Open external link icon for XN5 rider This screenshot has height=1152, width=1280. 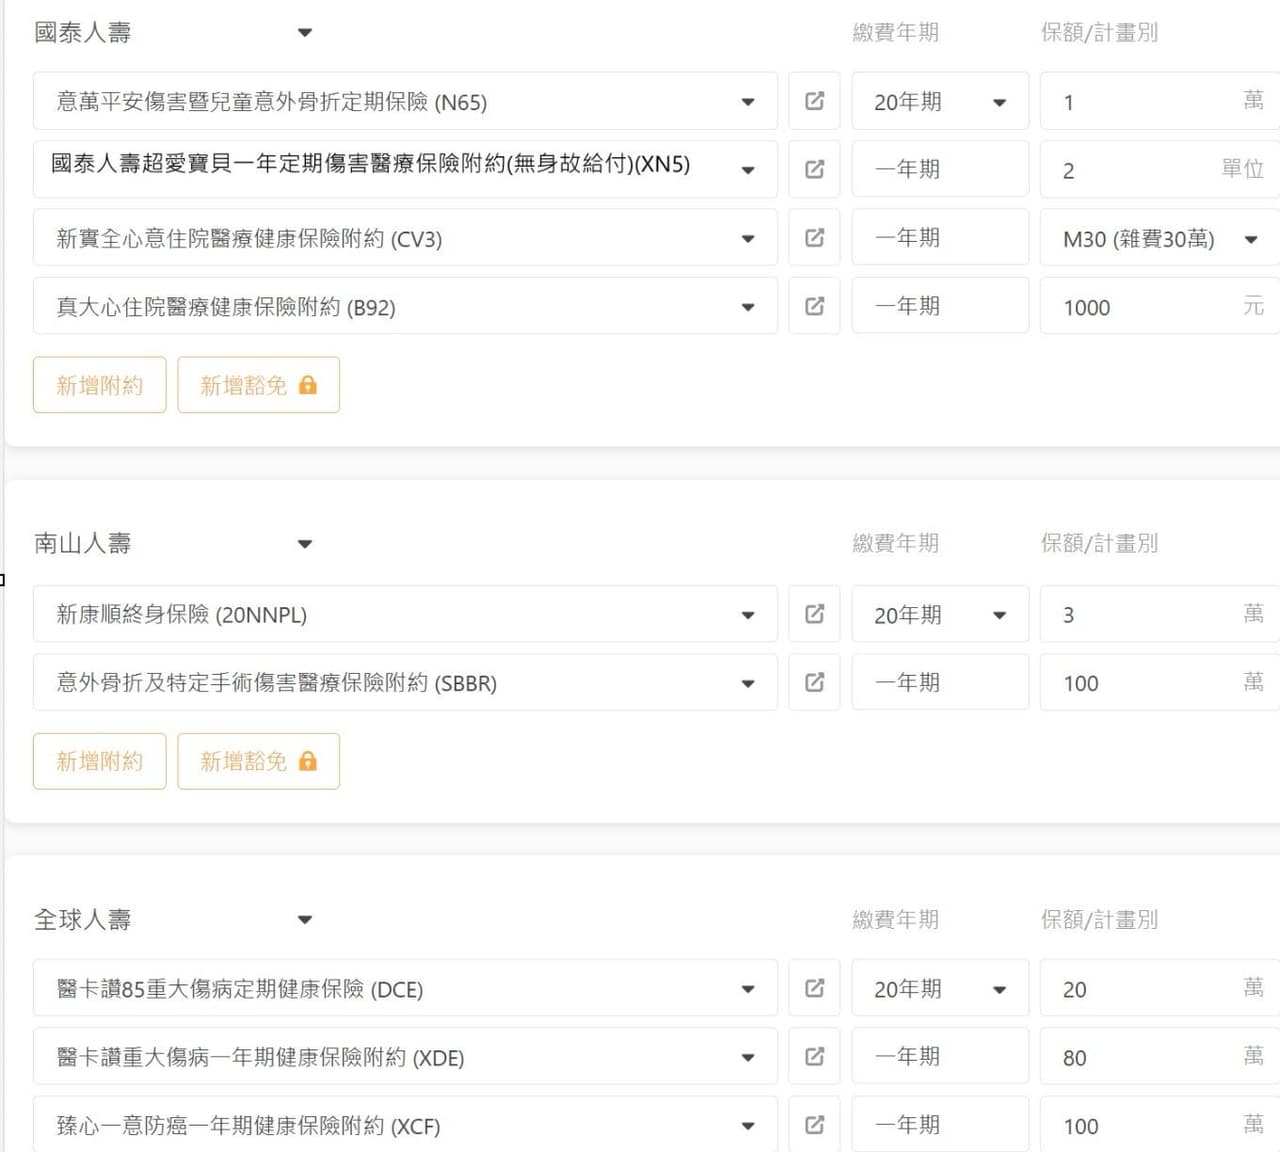(x=814, y=169)
